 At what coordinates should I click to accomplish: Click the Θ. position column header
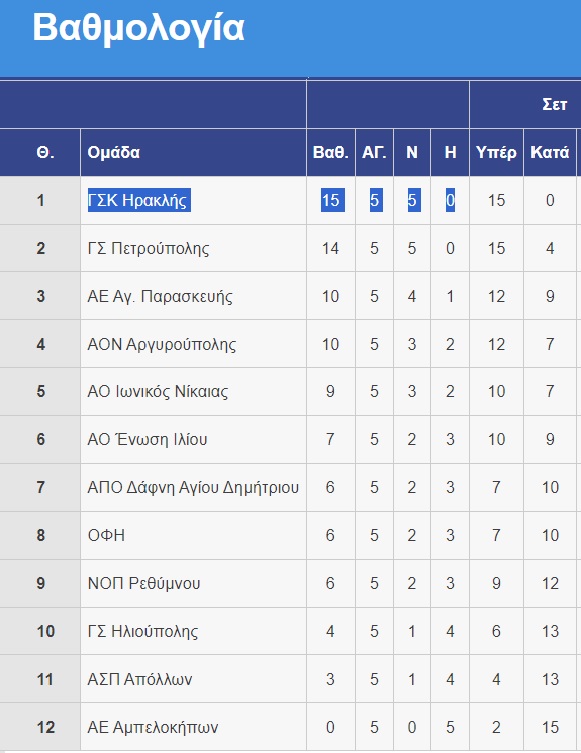click(x=45, y=152)
